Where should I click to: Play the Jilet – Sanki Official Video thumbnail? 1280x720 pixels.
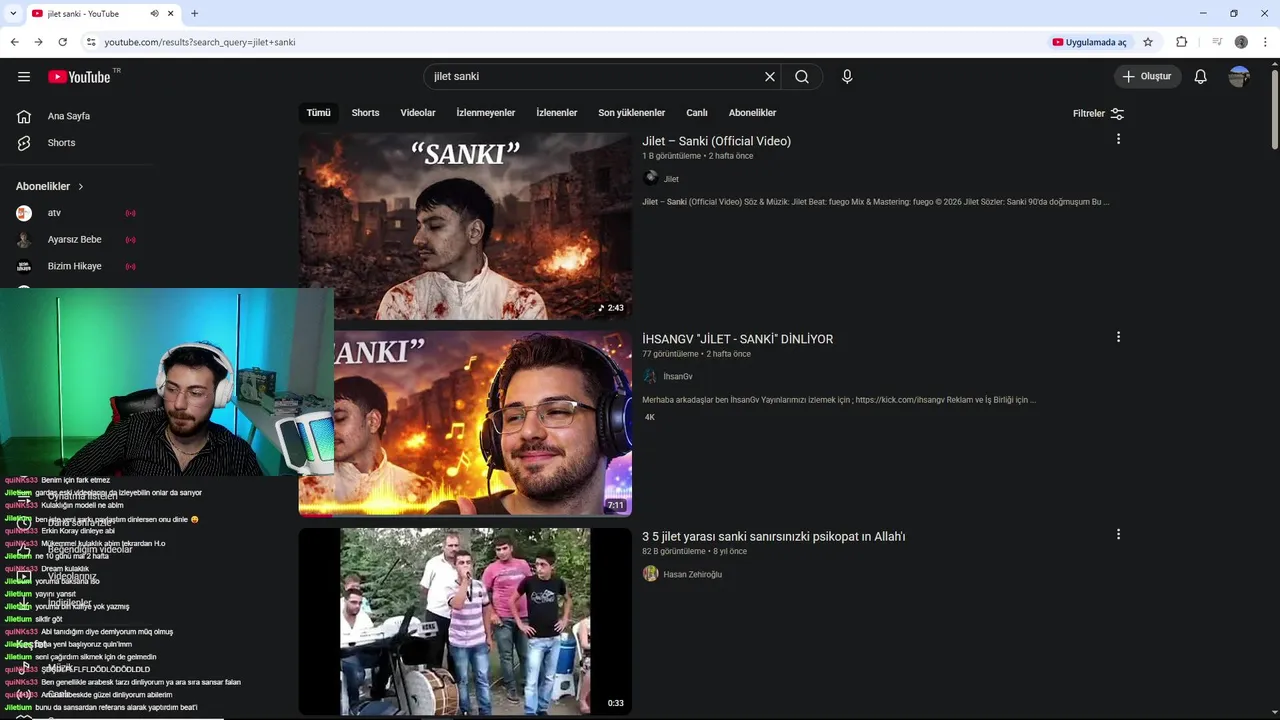(465, 226)
